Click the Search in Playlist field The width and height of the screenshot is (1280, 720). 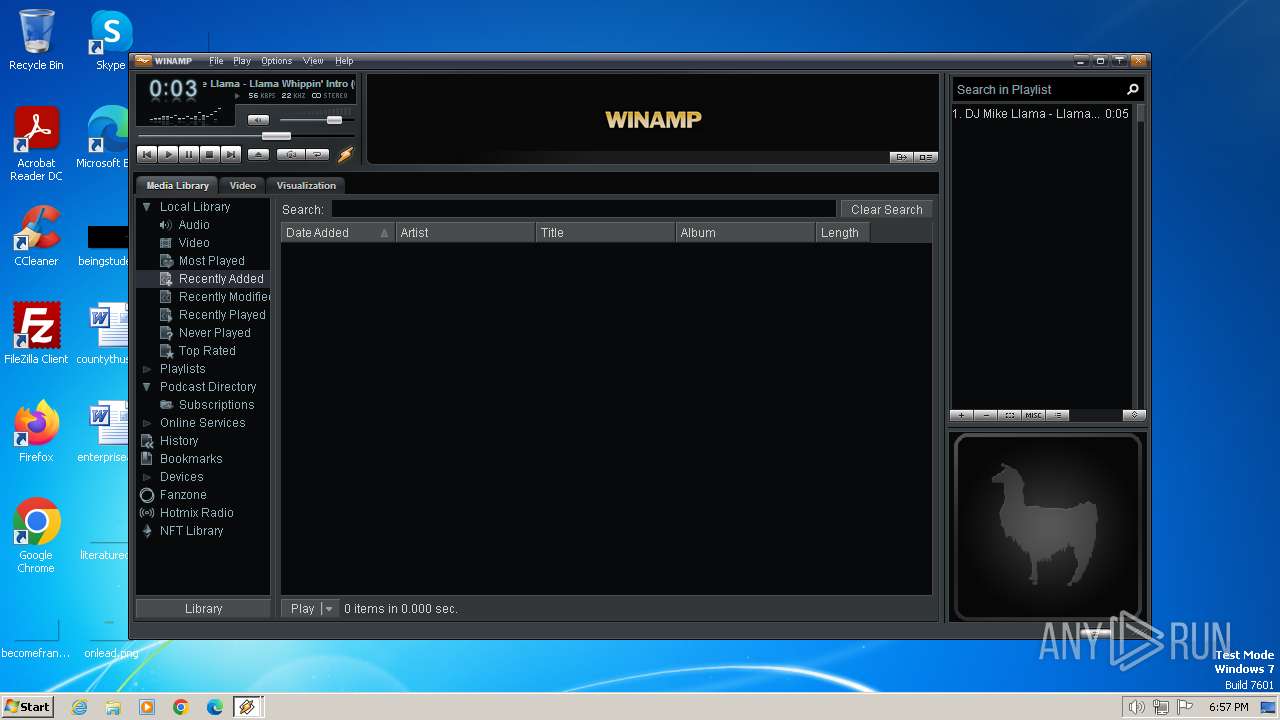1038,89
